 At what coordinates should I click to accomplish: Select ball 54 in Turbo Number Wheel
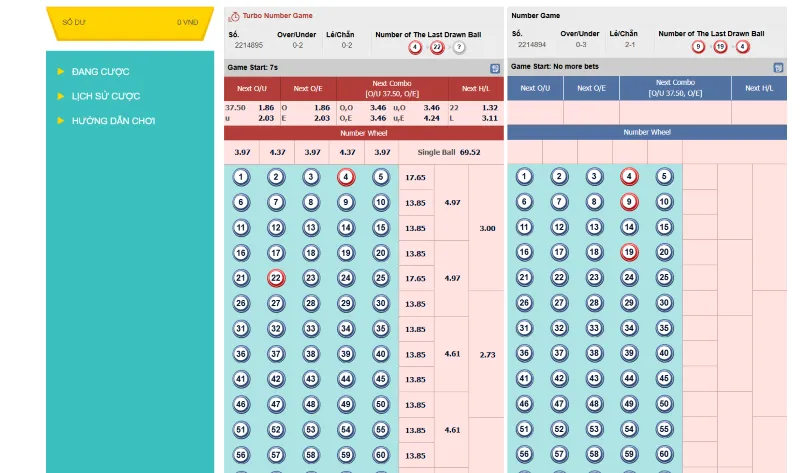click(x=346, y=430)
